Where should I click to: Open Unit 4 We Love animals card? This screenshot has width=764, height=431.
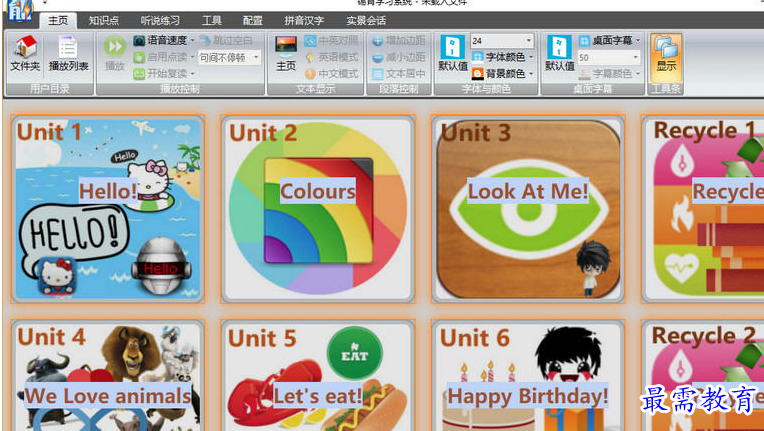pyautogui.click(x=108, y=375)
